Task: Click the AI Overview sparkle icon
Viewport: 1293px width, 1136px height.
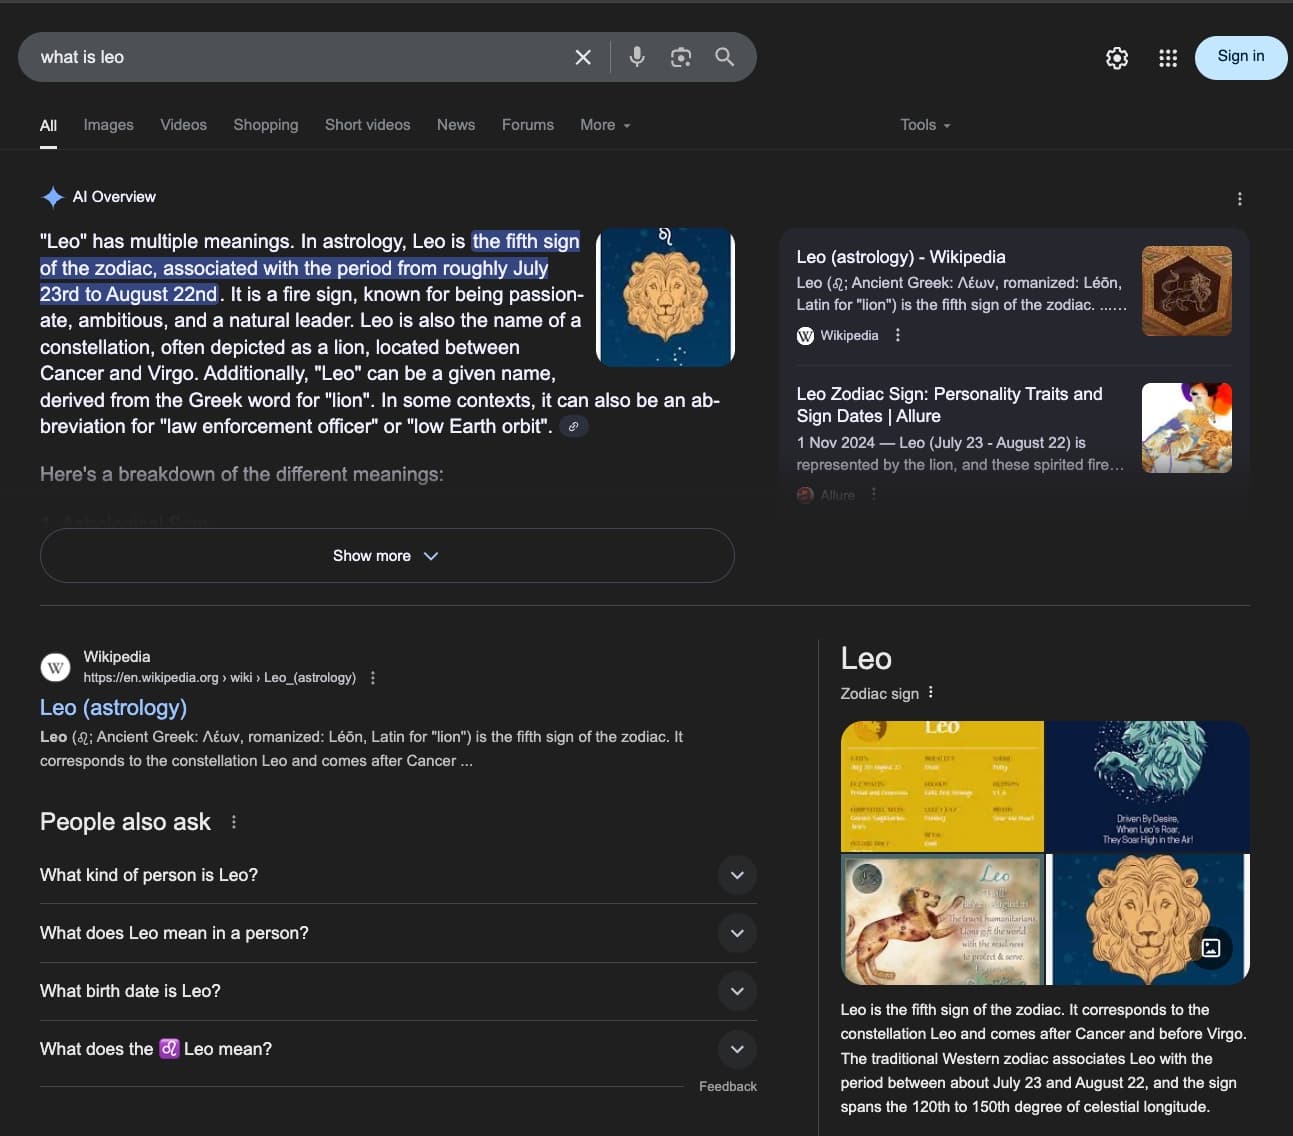Action: pyautogui.click(x=53, y=197)
